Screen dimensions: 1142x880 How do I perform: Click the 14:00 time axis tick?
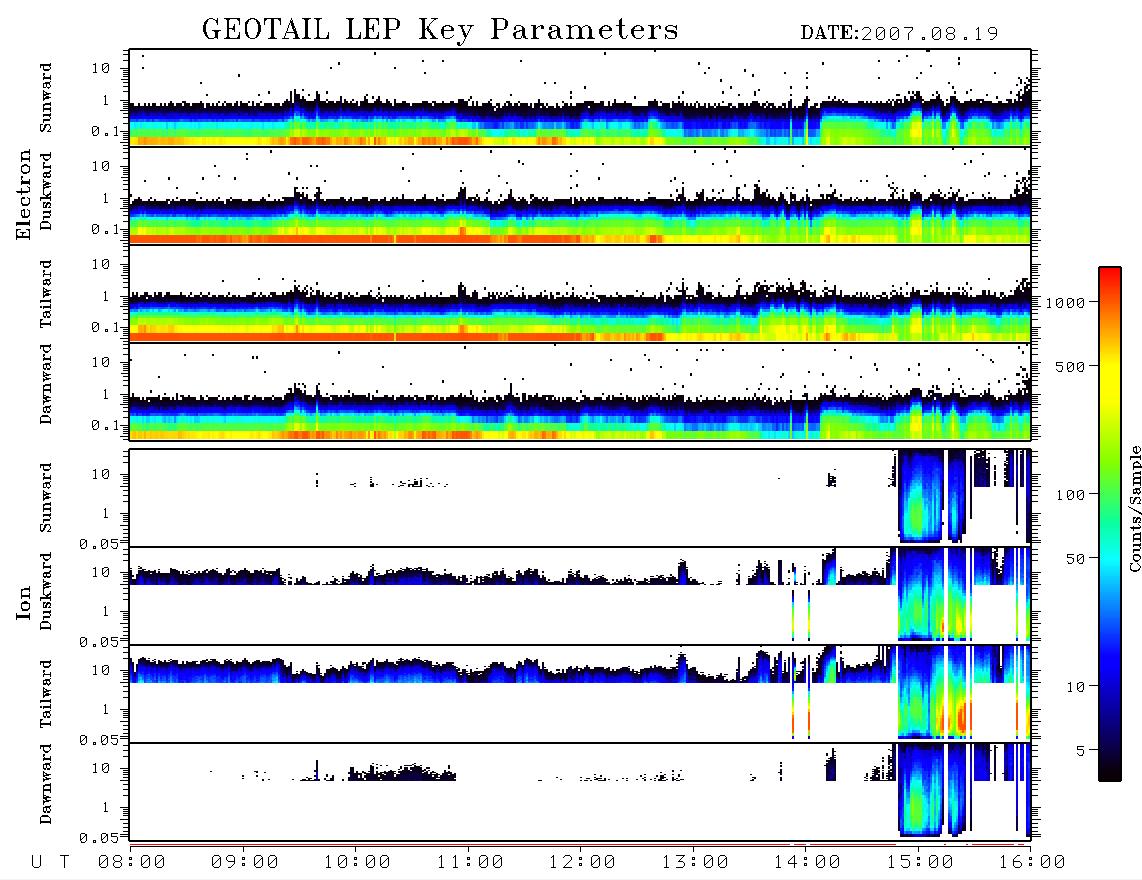coord(807,862)
